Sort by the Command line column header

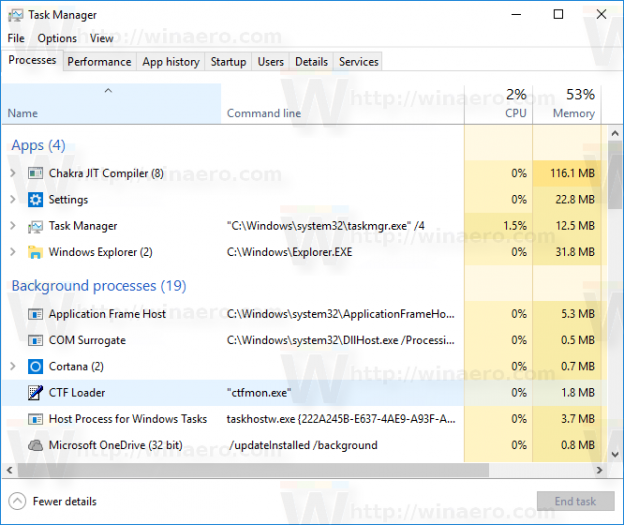pyautogui.click(x=342, y=104)
